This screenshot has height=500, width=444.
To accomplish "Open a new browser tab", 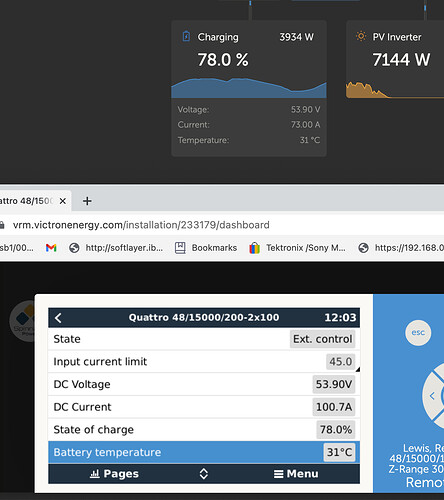I will [x=87, y=201].
